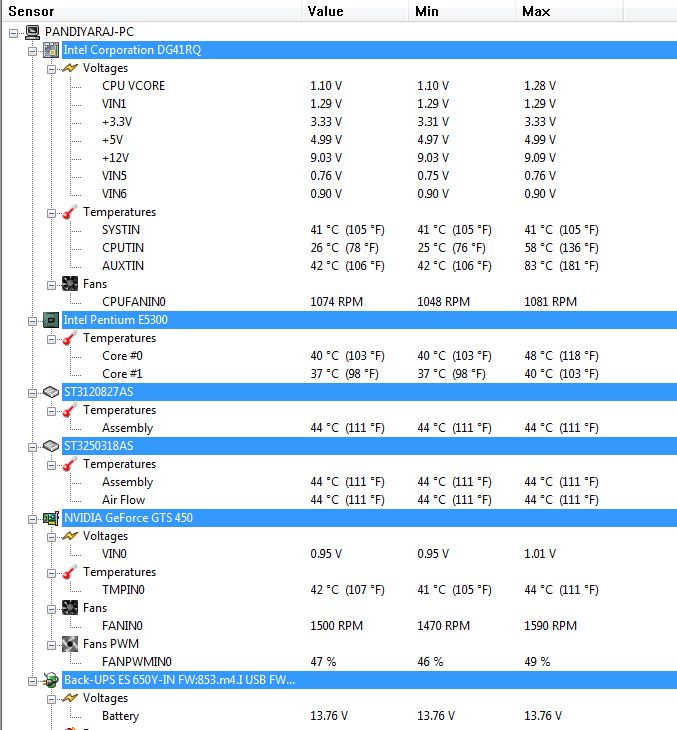Click the Intel DG41RQ motherboard icon
This screenshot has height=730, width=677.
pyautogui.click(x=51, y=50)
